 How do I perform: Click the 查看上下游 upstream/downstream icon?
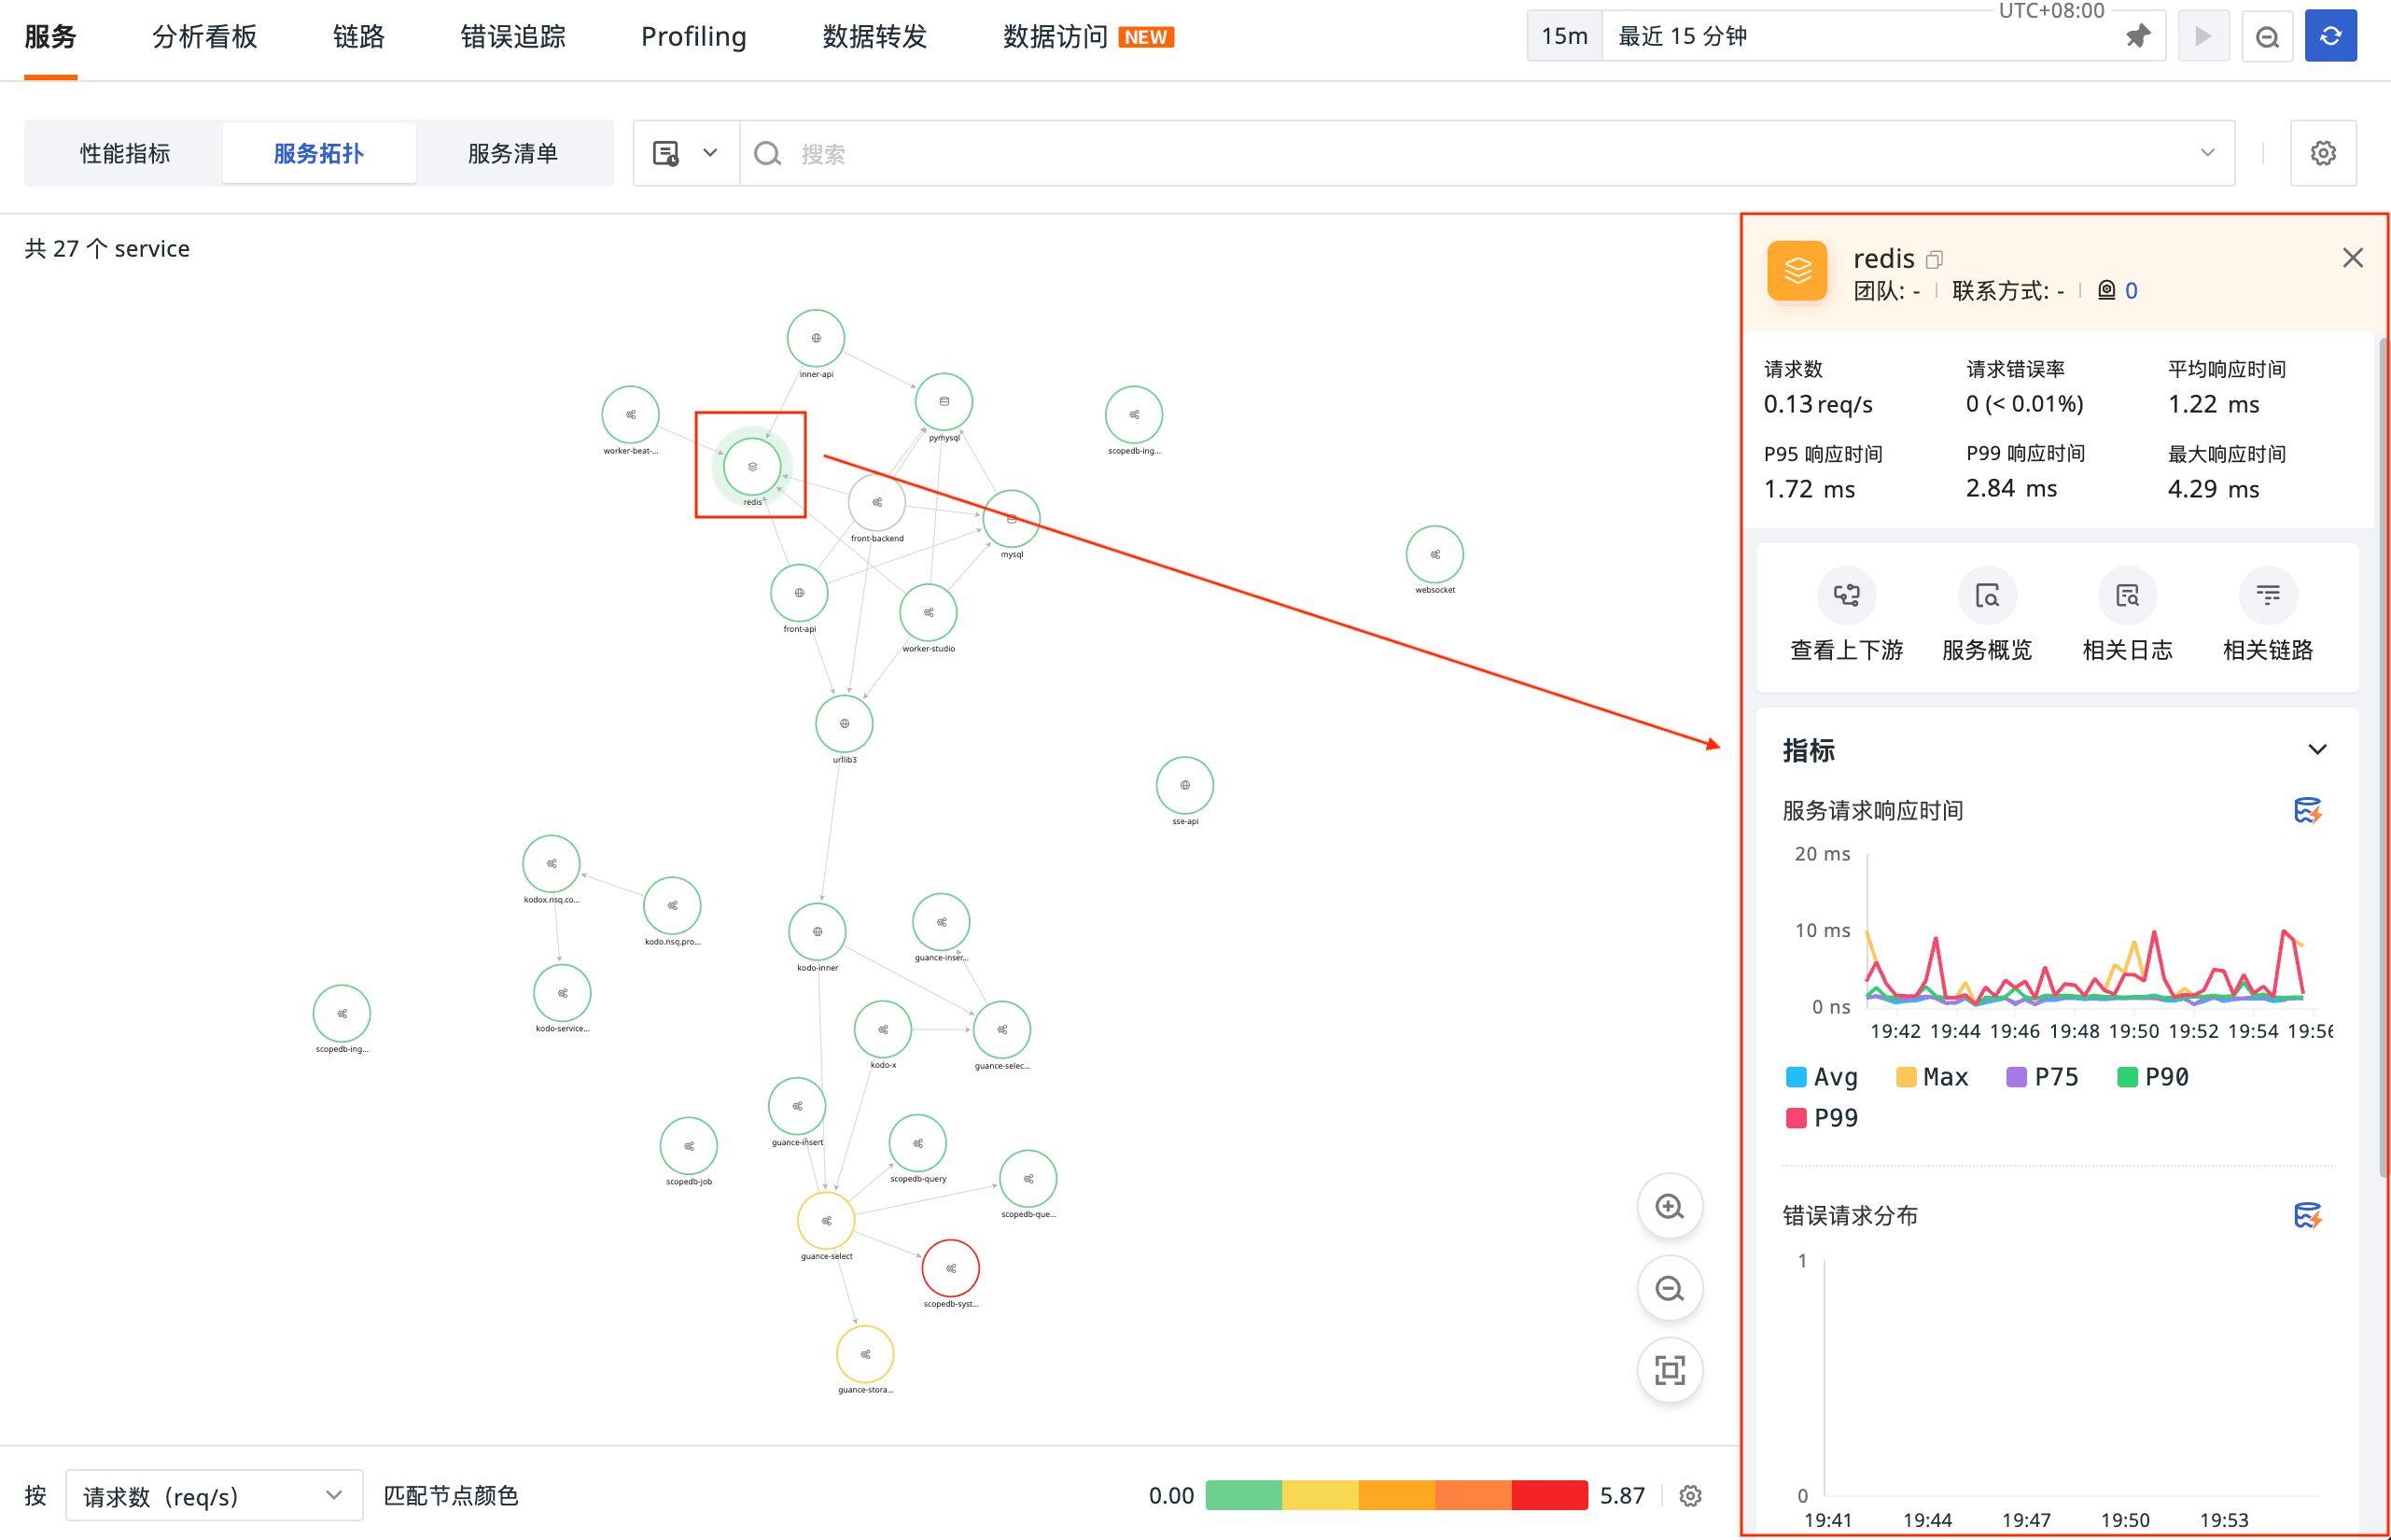[x=1846, y=596]
